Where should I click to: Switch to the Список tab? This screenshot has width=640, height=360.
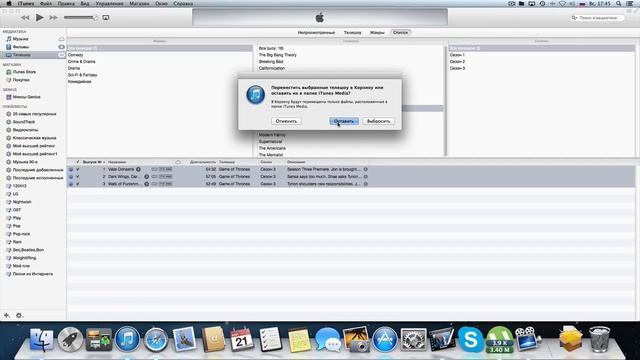coord(400,32)
